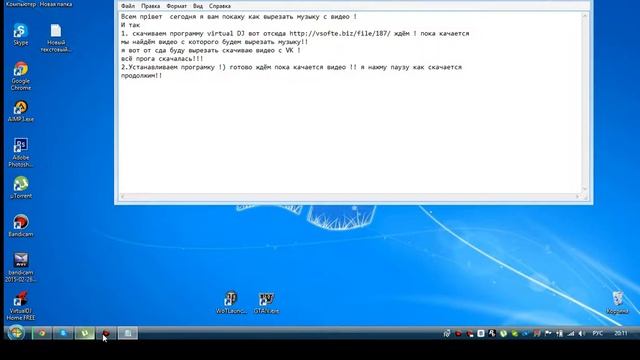Click the http://vsofte.biz/file/187/ URL text
The image size is (640, 360).
pyautogui.click(x=340, y=33)
